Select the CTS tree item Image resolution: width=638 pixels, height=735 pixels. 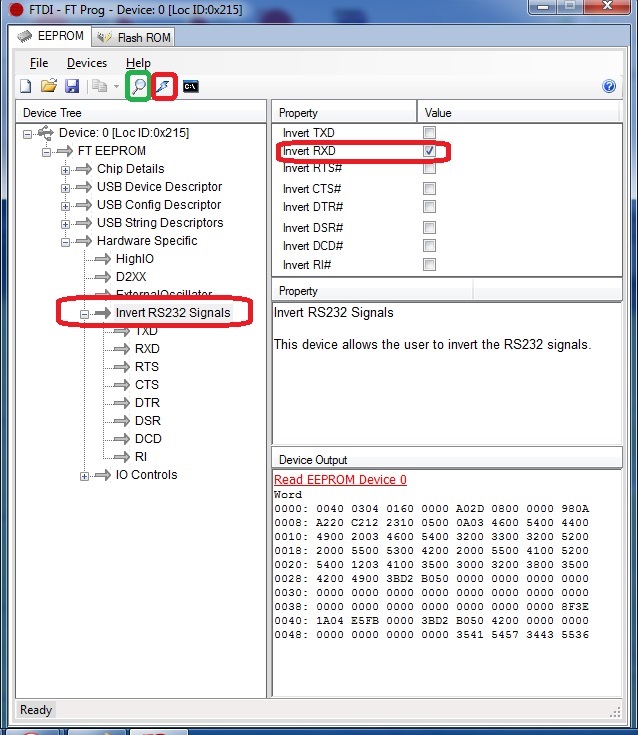pos(147,385)
